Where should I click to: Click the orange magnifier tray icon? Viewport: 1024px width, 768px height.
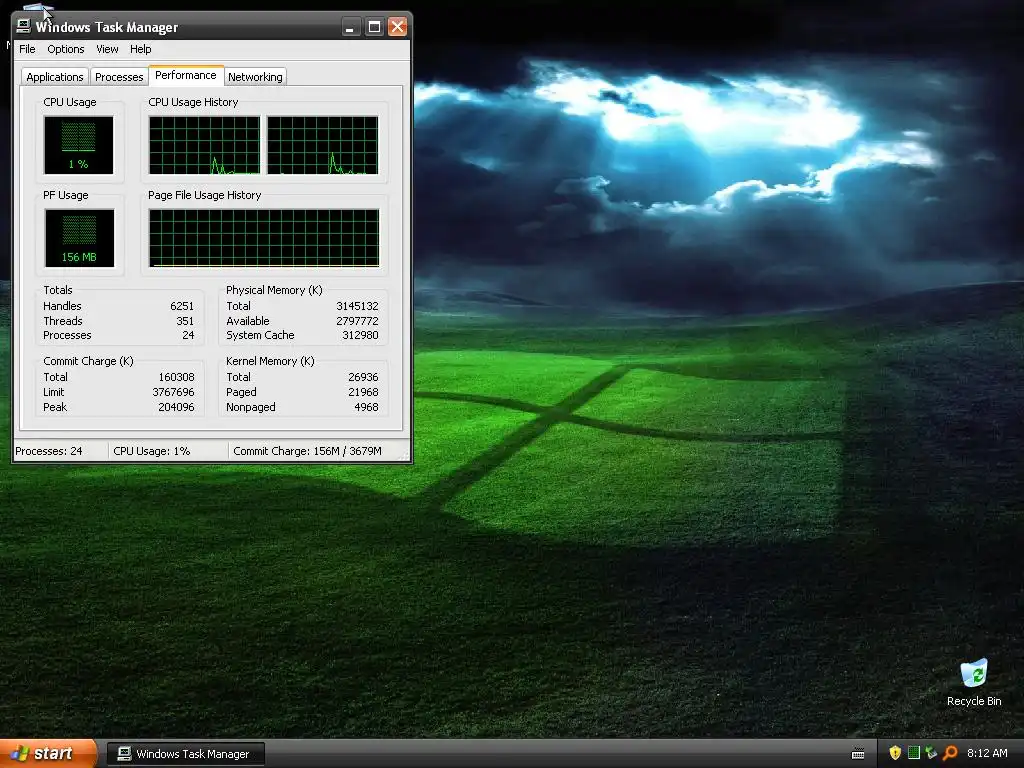tap(950, 753)
